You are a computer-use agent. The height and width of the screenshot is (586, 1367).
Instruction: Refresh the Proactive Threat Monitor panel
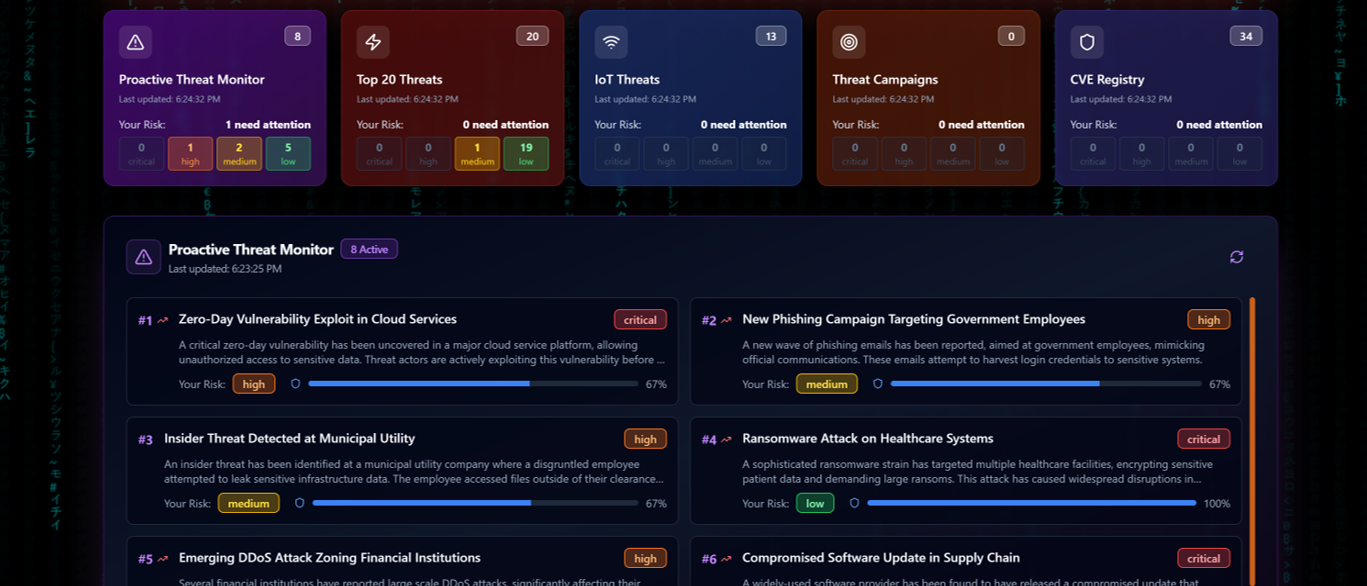pos(1237,257)
